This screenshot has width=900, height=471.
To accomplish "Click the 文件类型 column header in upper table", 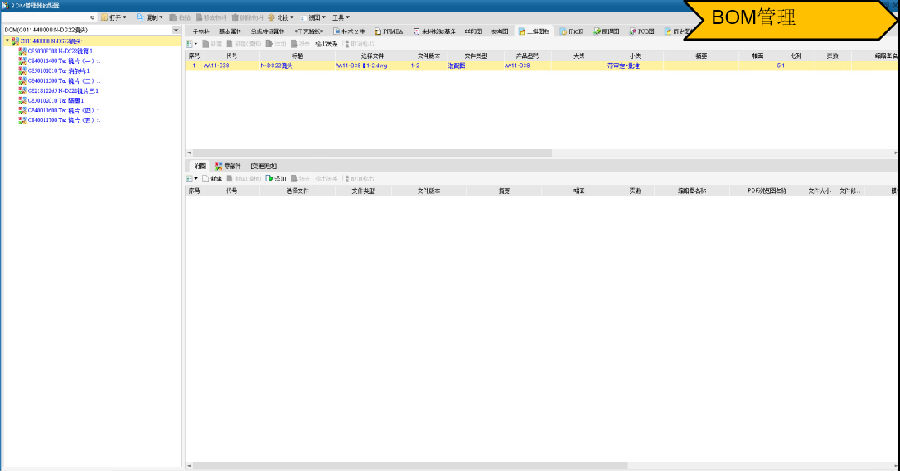I will coord(475,56).
